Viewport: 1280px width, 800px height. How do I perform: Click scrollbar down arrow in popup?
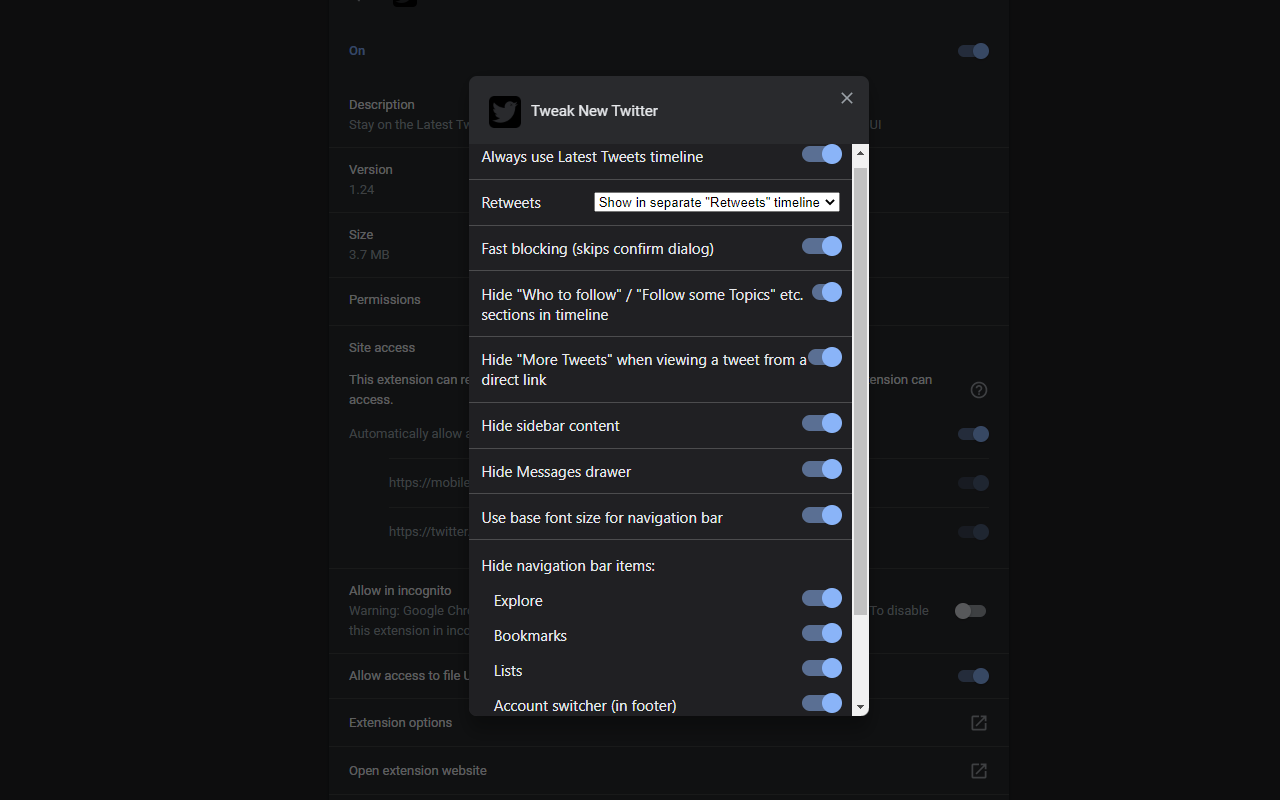860,707
